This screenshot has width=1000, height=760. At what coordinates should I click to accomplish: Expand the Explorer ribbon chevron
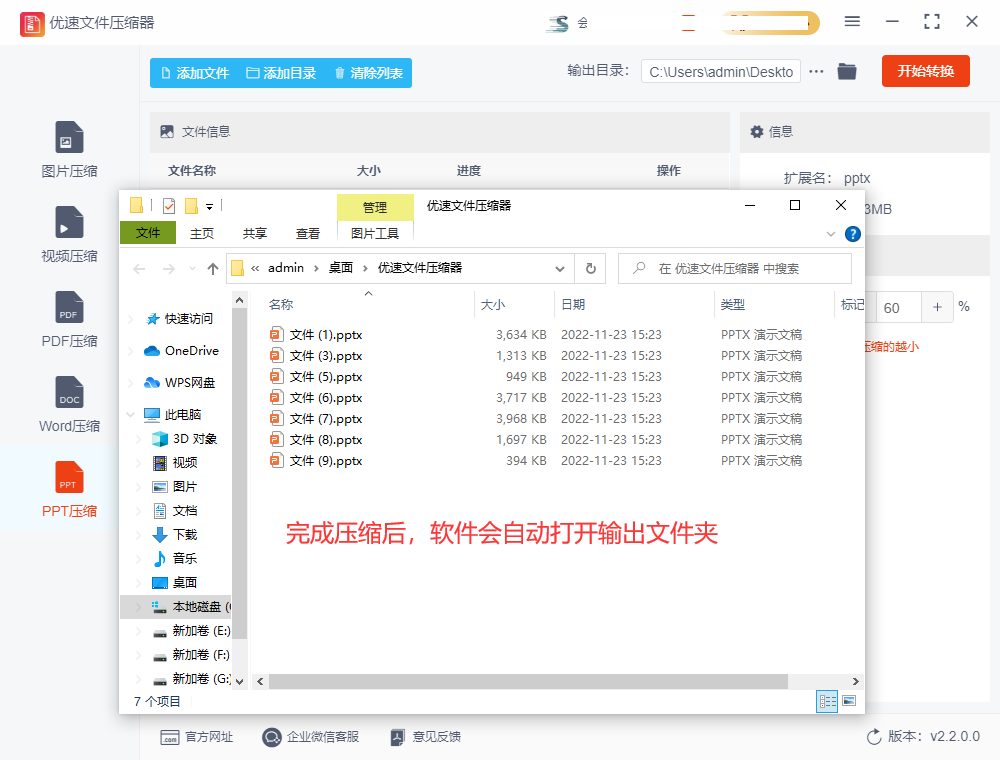click(830, 234)
